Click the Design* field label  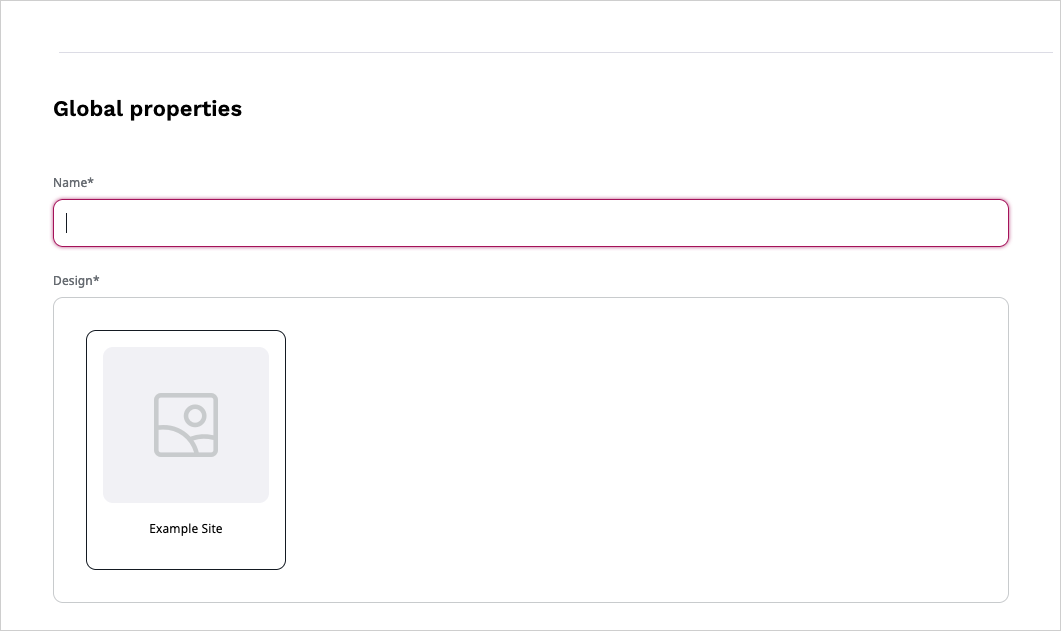tap(76, 281)
